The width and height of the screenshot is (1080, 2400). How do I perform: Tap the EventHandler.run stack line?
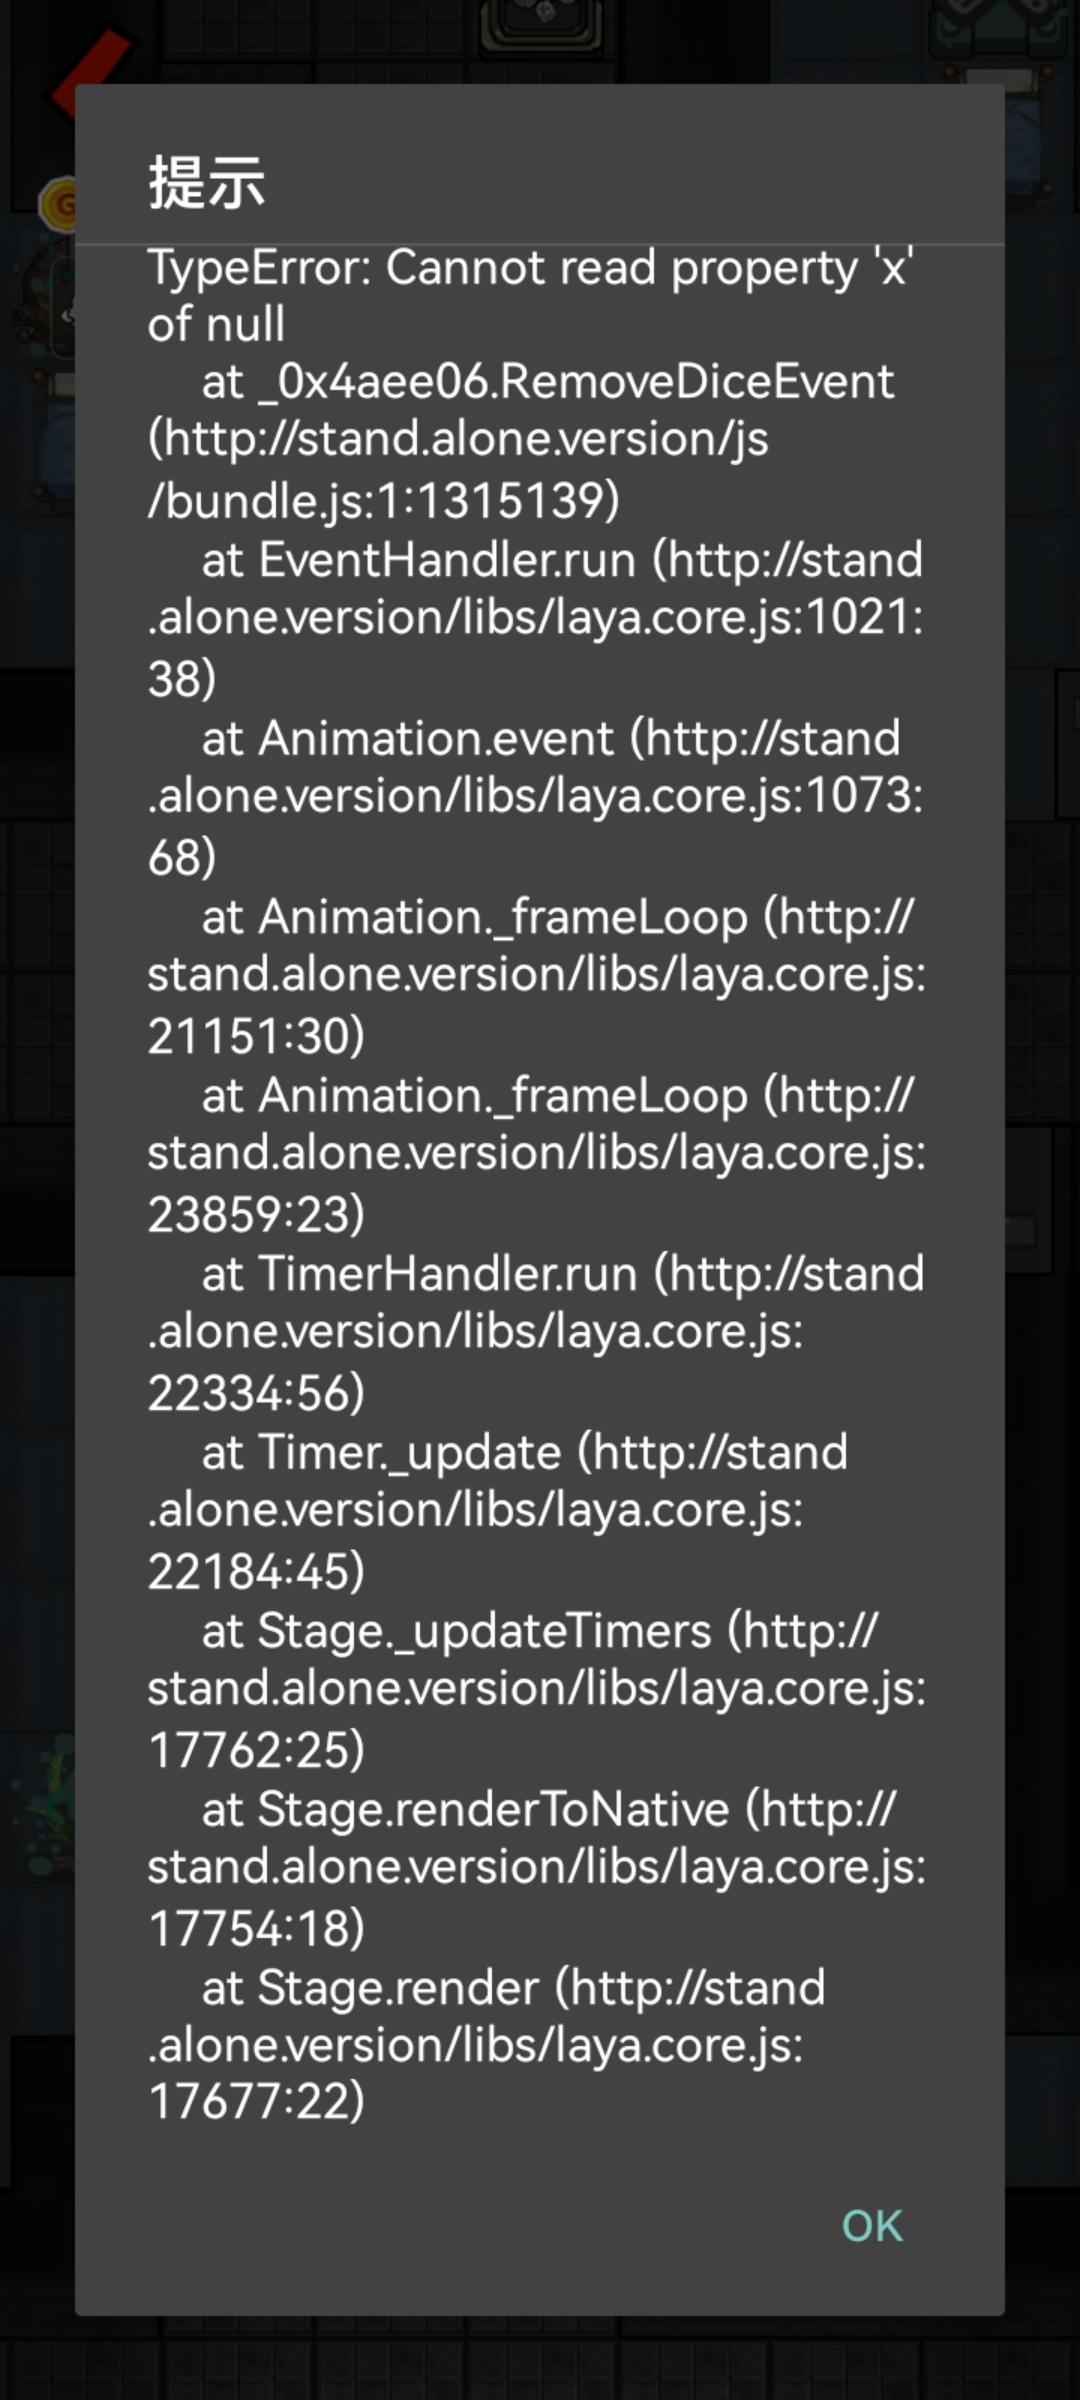[562, 560]
